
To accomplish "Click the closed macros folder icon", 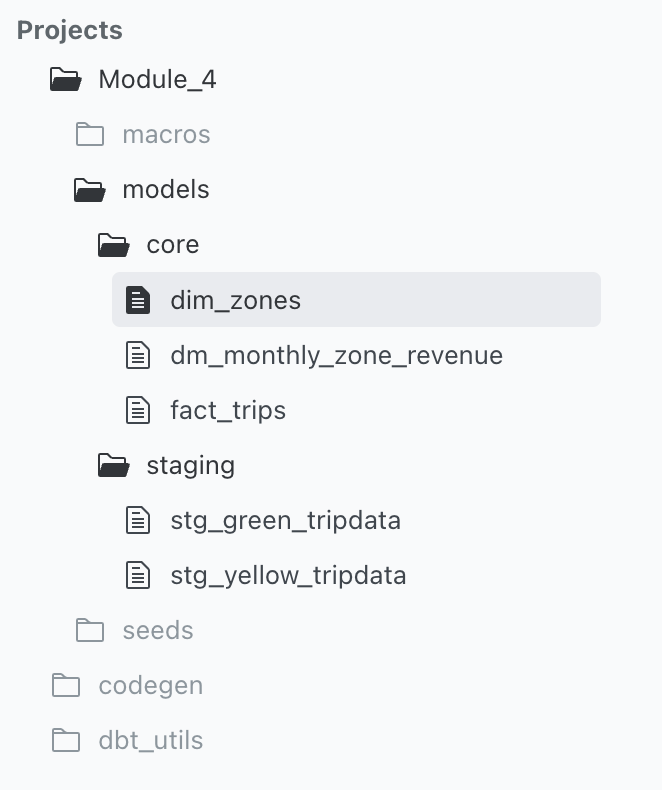I will coord(90,135).
